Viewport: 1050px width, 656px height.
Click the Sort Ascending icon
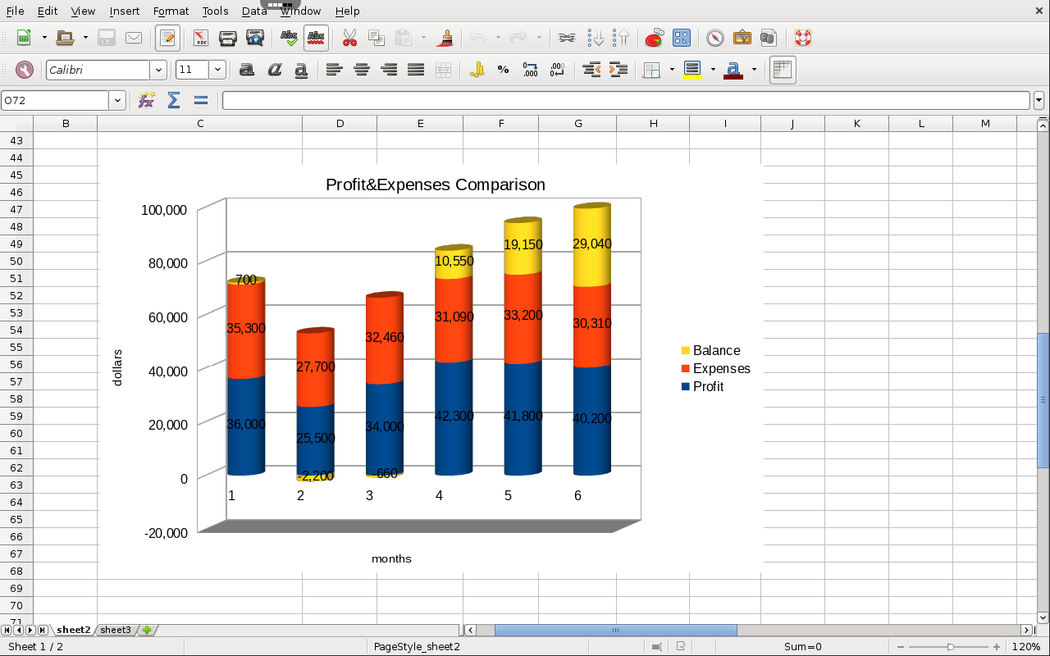pos(596,38)
